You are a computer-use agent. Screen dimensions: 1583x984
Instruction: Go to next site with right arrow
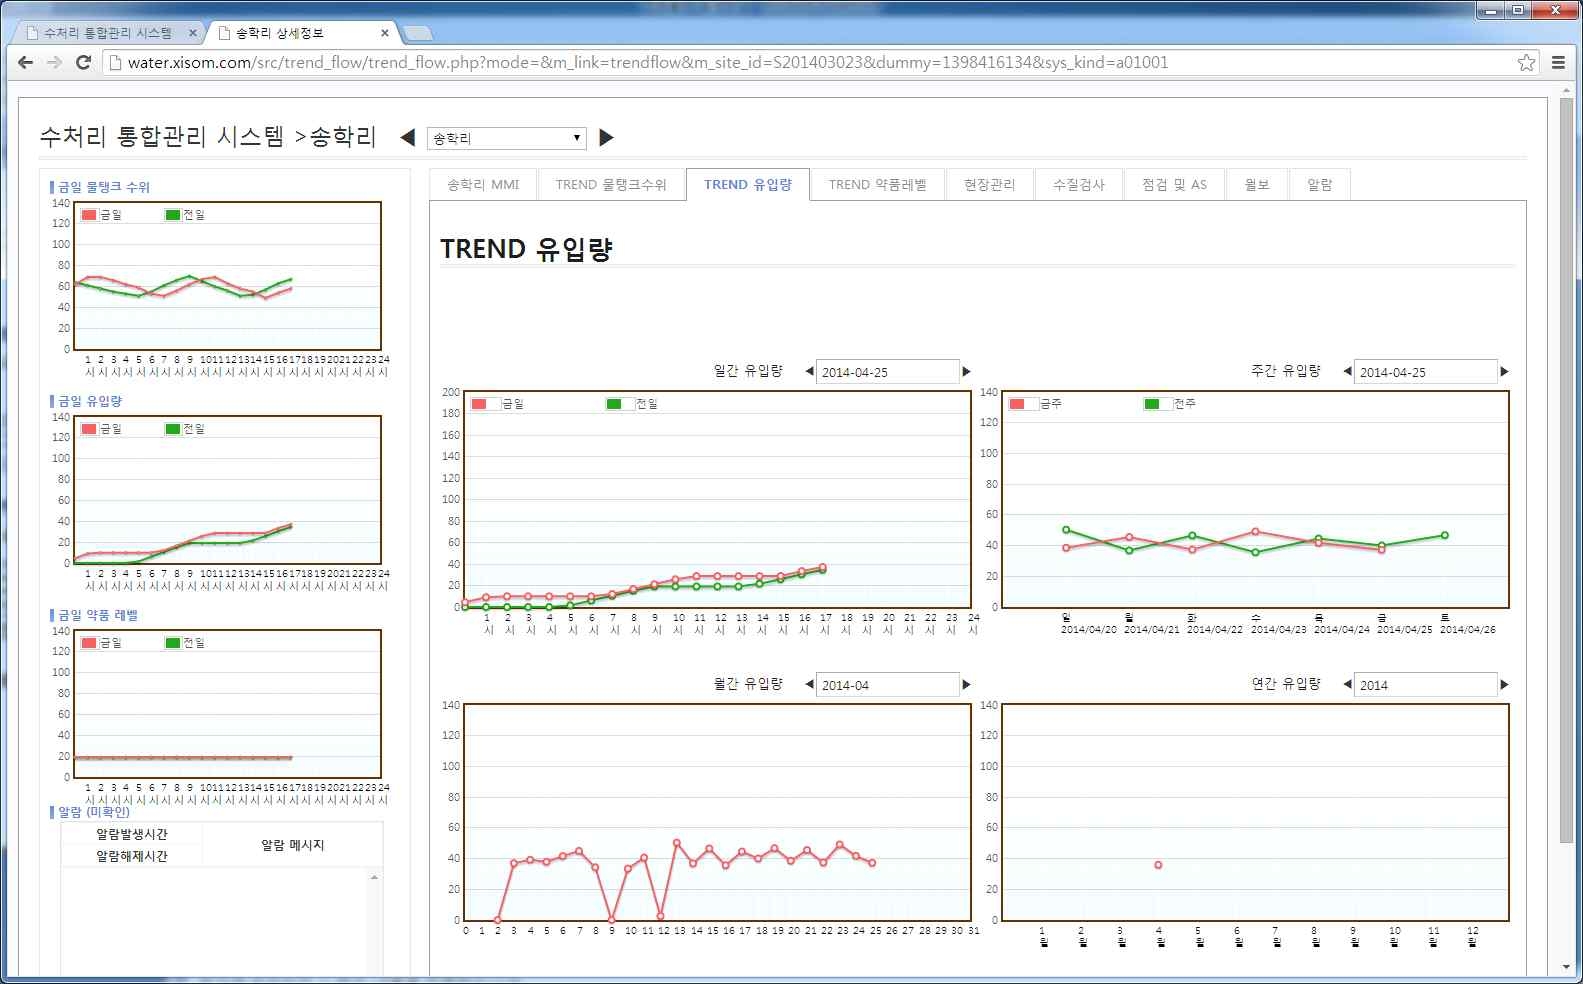606,138
